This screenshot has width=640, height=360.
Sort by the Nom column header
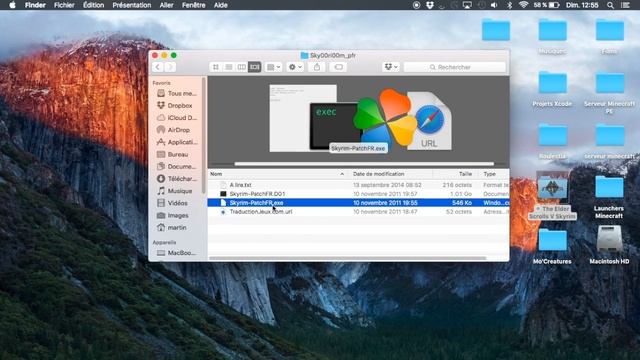coord(278,174)
